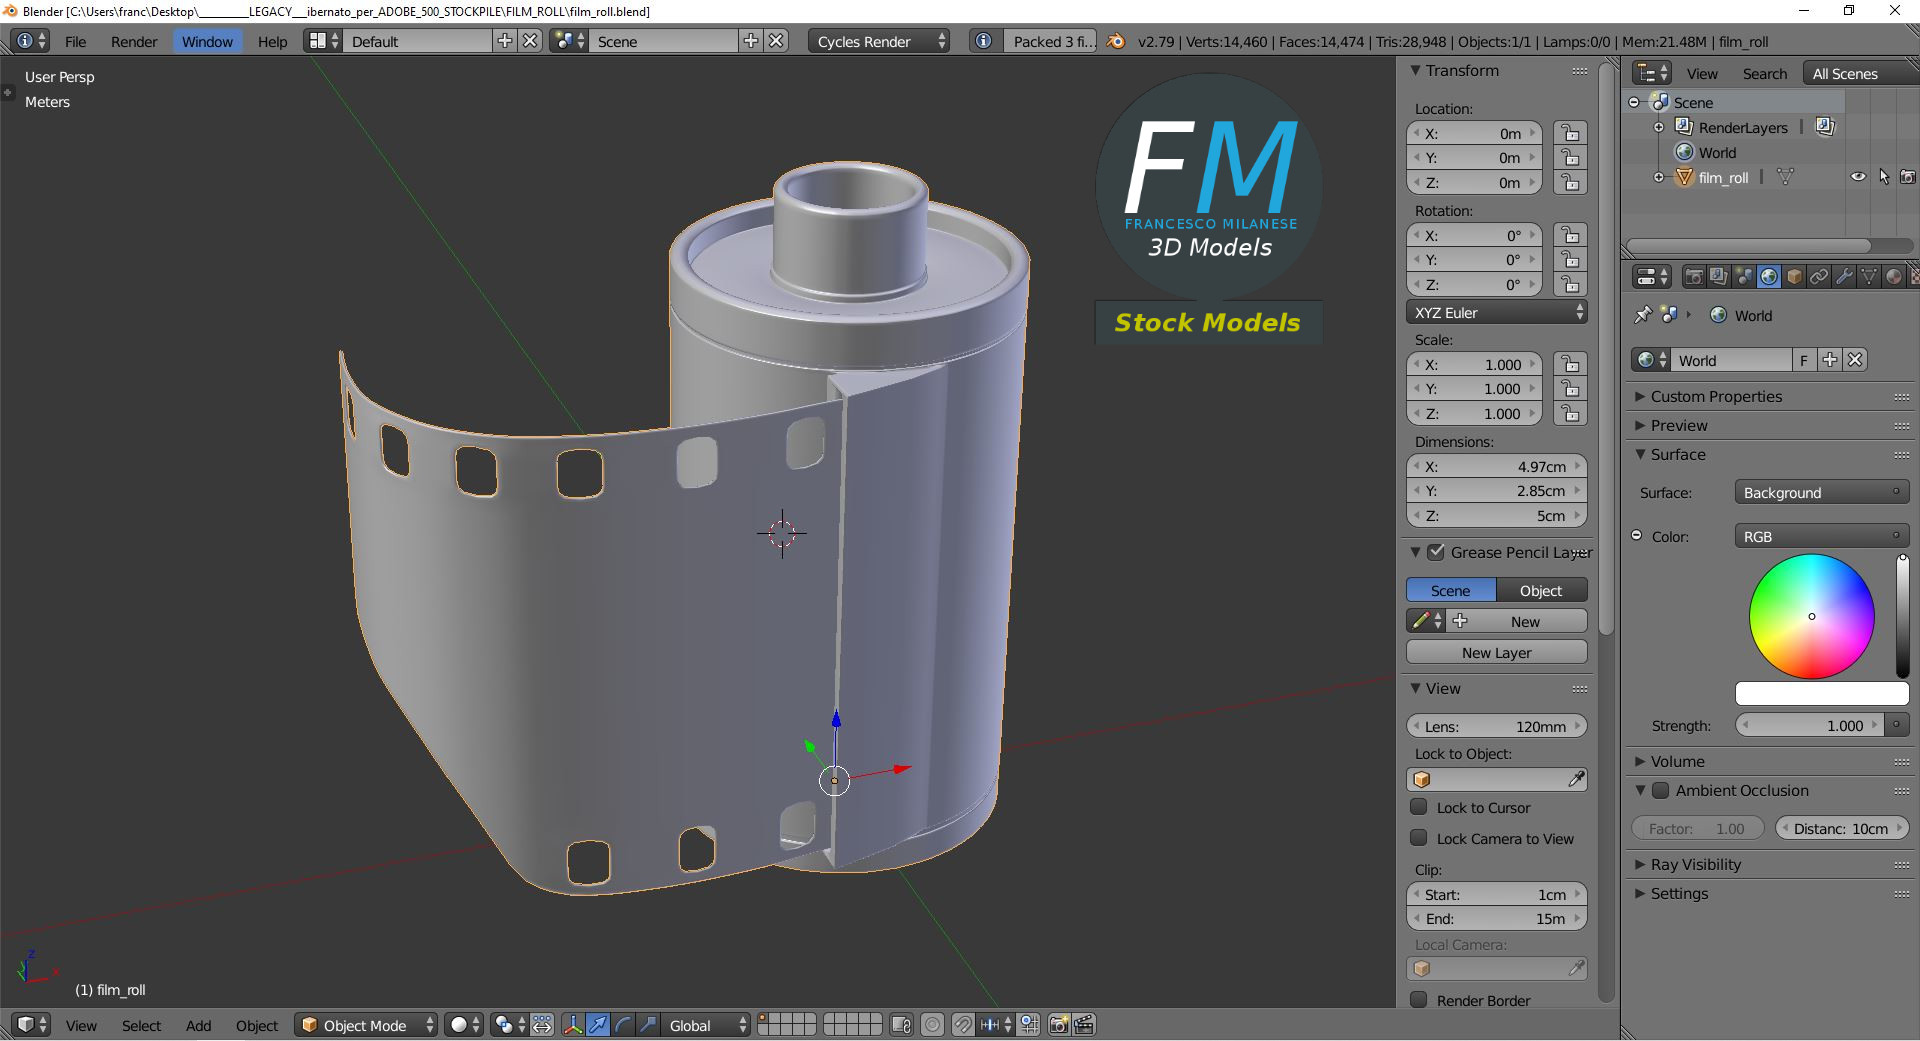
Task: Select the scale manipulator icon
Action: click(648, 1025)
